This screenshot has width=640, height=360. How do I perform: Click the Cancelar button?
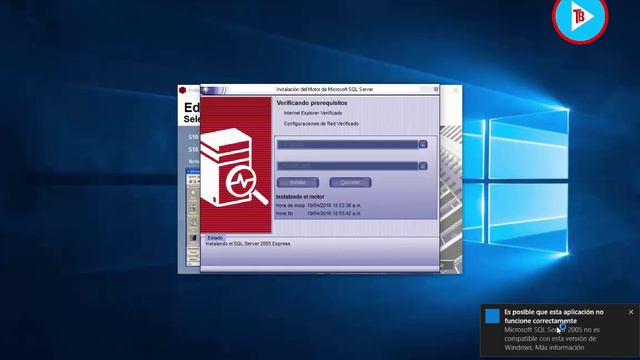(x=350, y=182)
